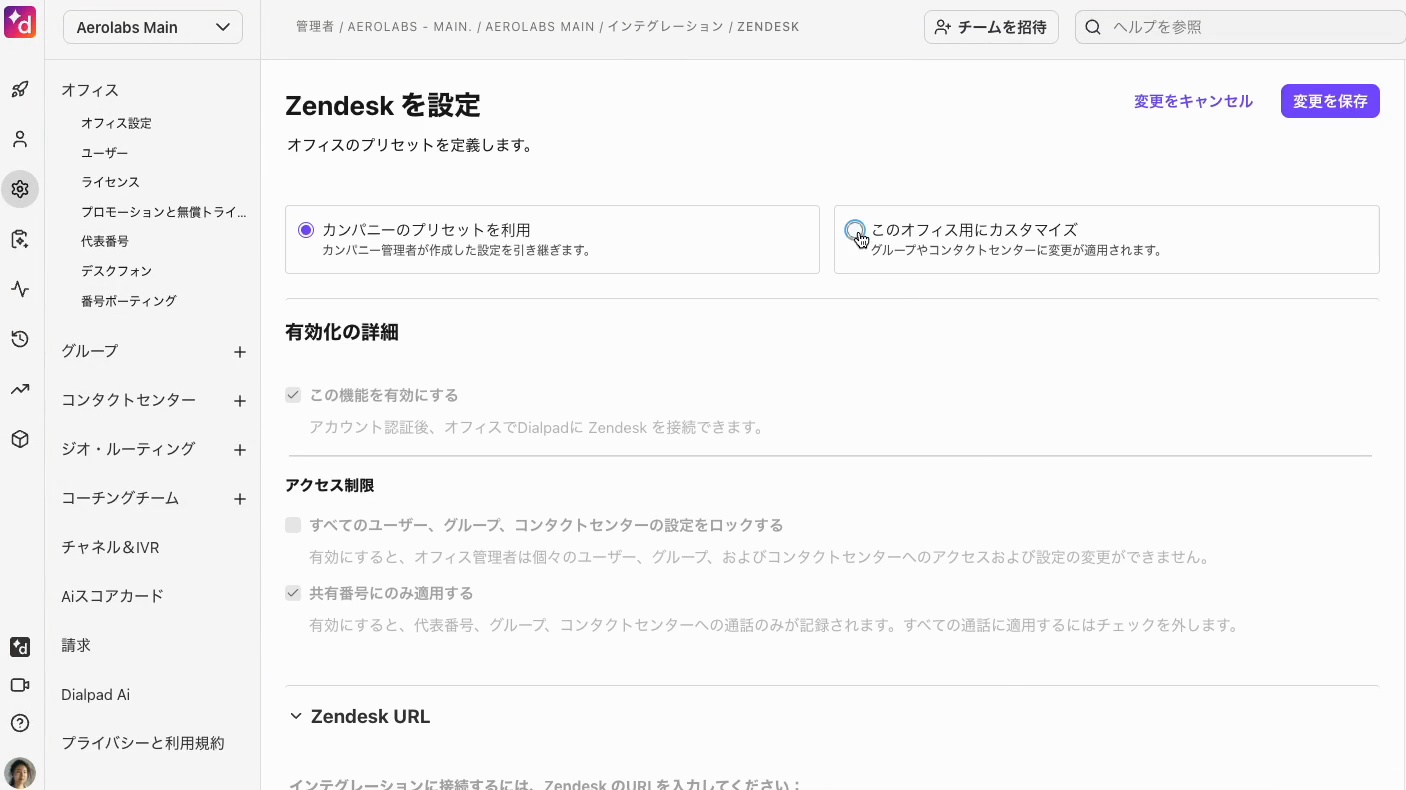Open プロモーションと無償トライ… in sidebar
The image size is (1406, 790).
point(164,212)
